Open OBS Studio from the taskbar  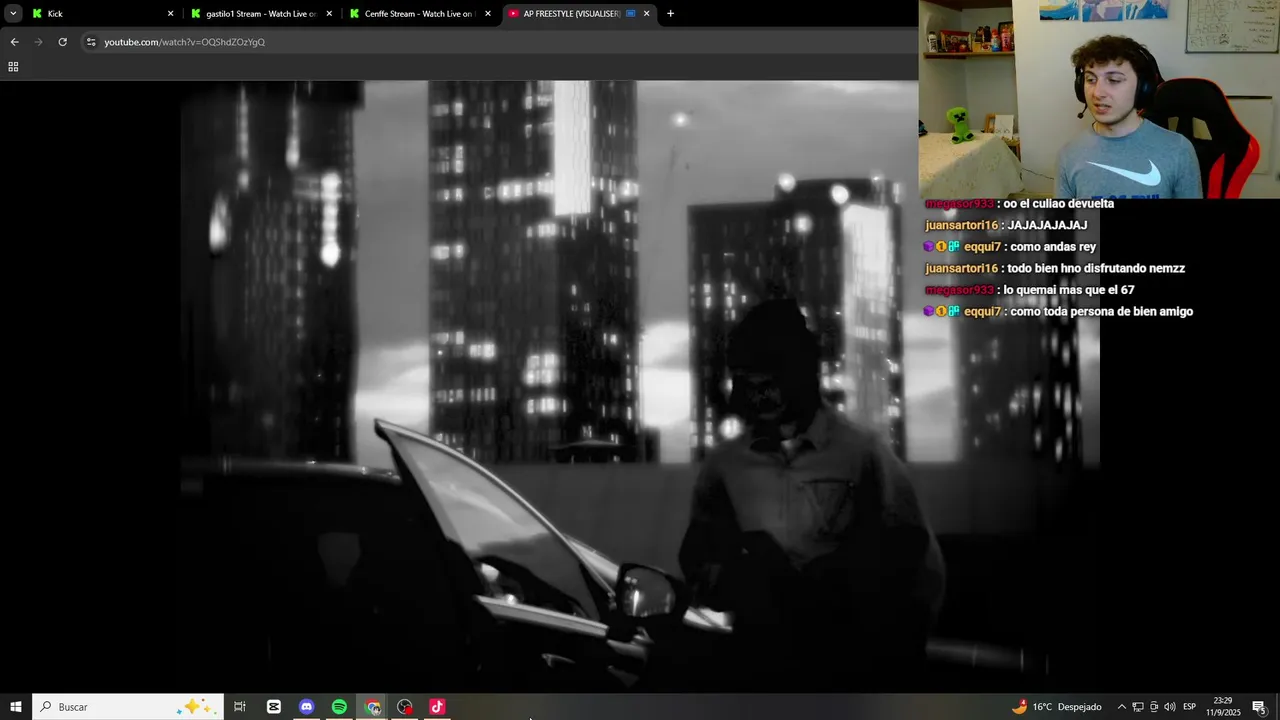pyautogui.click(x=405, y=707)
